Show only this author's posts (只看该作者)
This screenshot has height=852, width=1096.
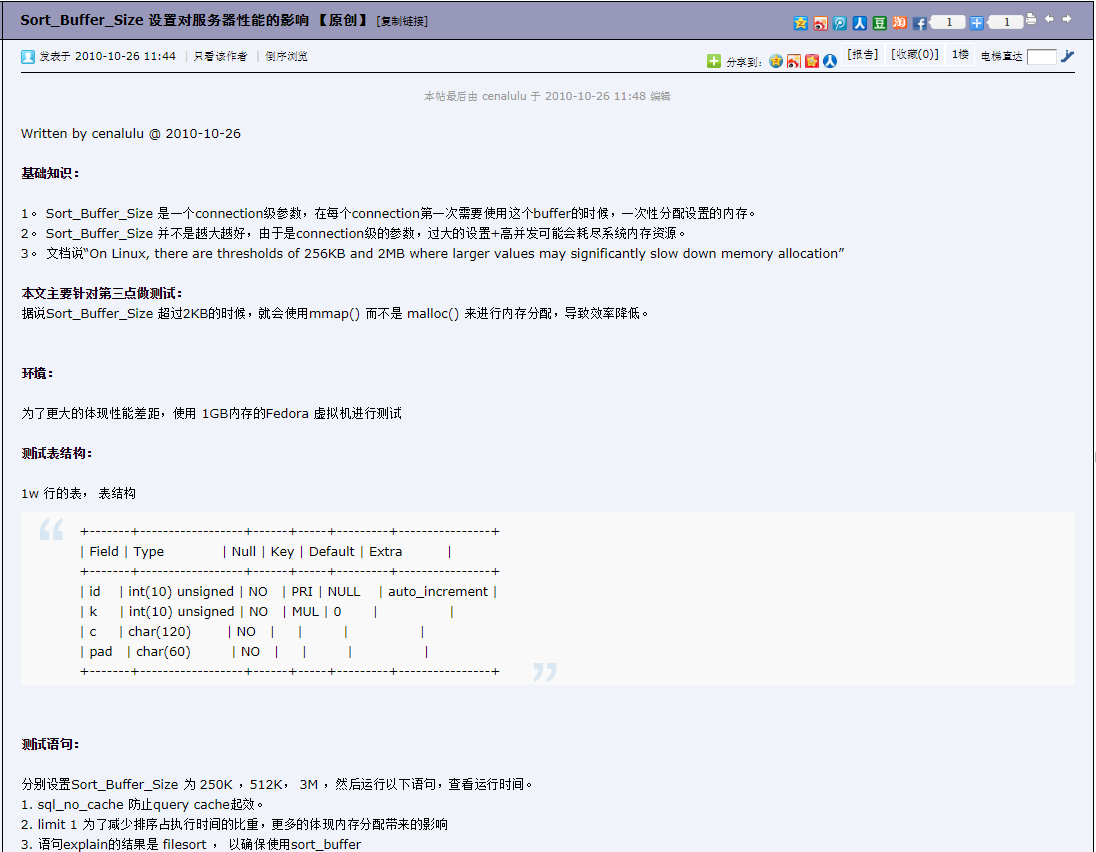coord(220,57)
